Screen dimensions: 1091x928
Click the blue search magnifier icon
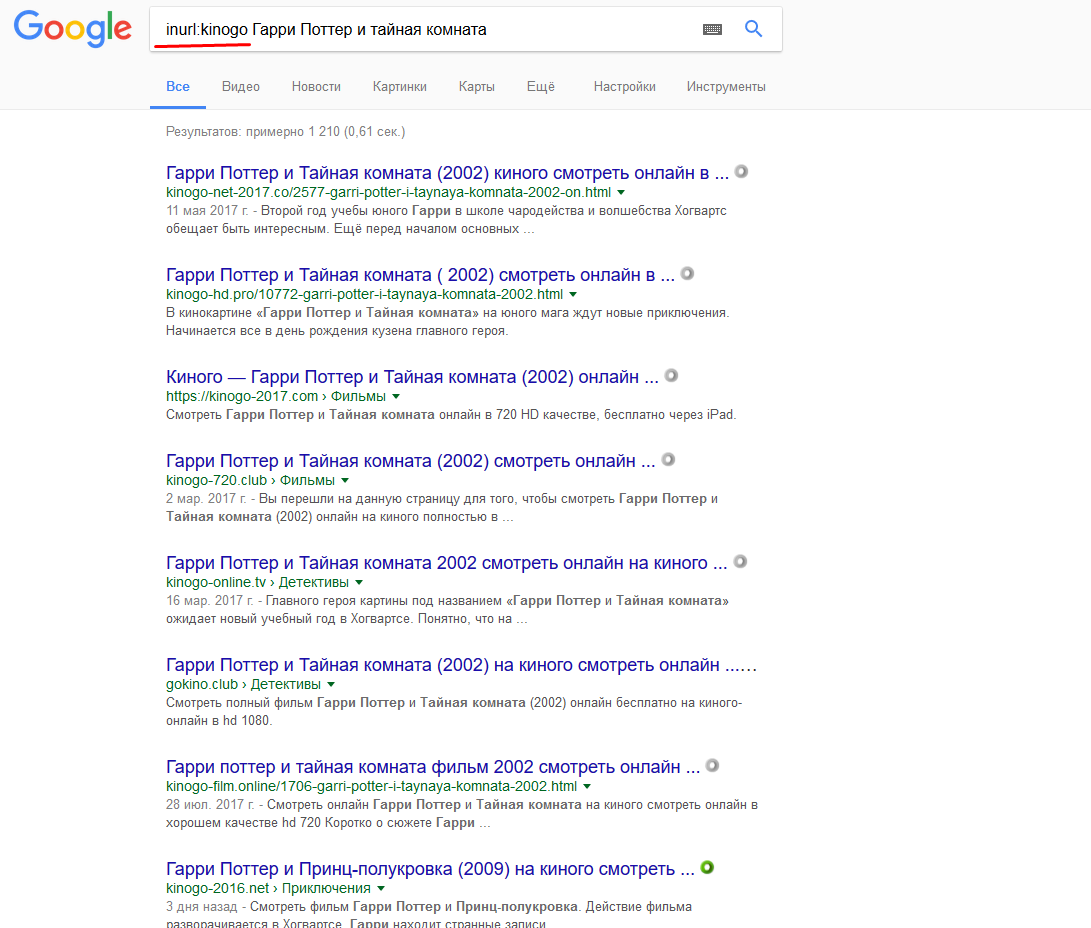754,29
